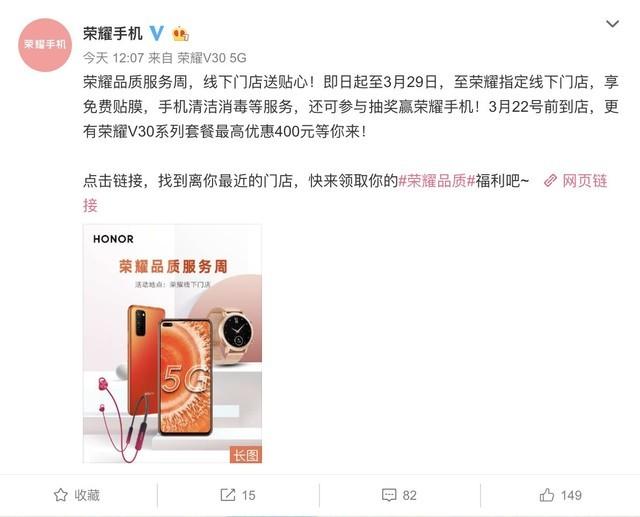
Task: Open the repost share icon
Action: pyautogui.click(x=228, y=495)
